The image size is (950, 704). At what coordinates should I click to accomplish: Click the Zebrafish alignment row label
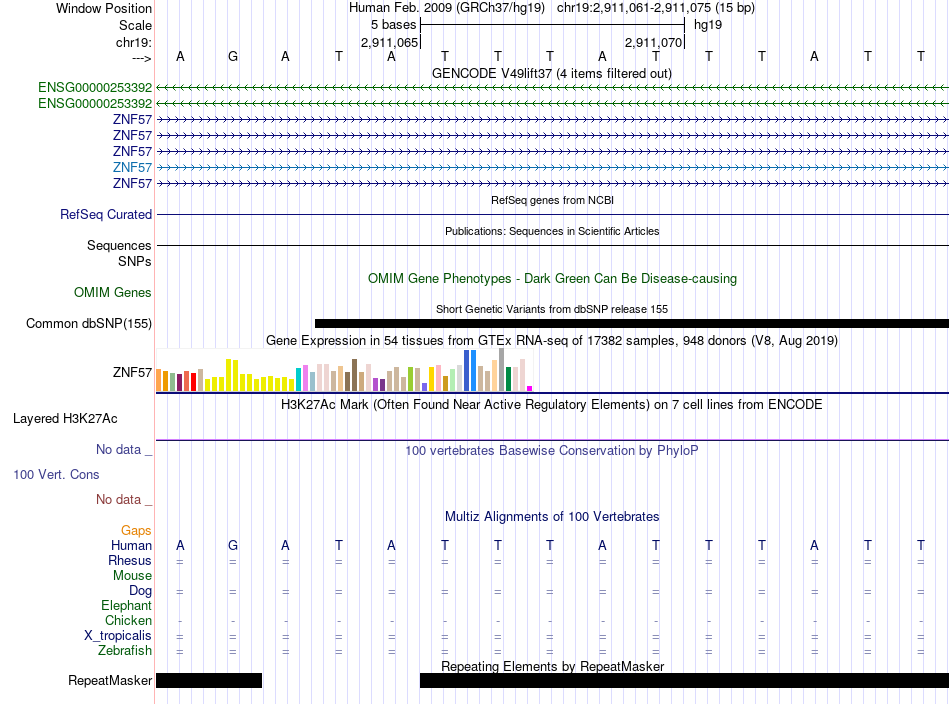pyautogui.click(x=125, y=650)
